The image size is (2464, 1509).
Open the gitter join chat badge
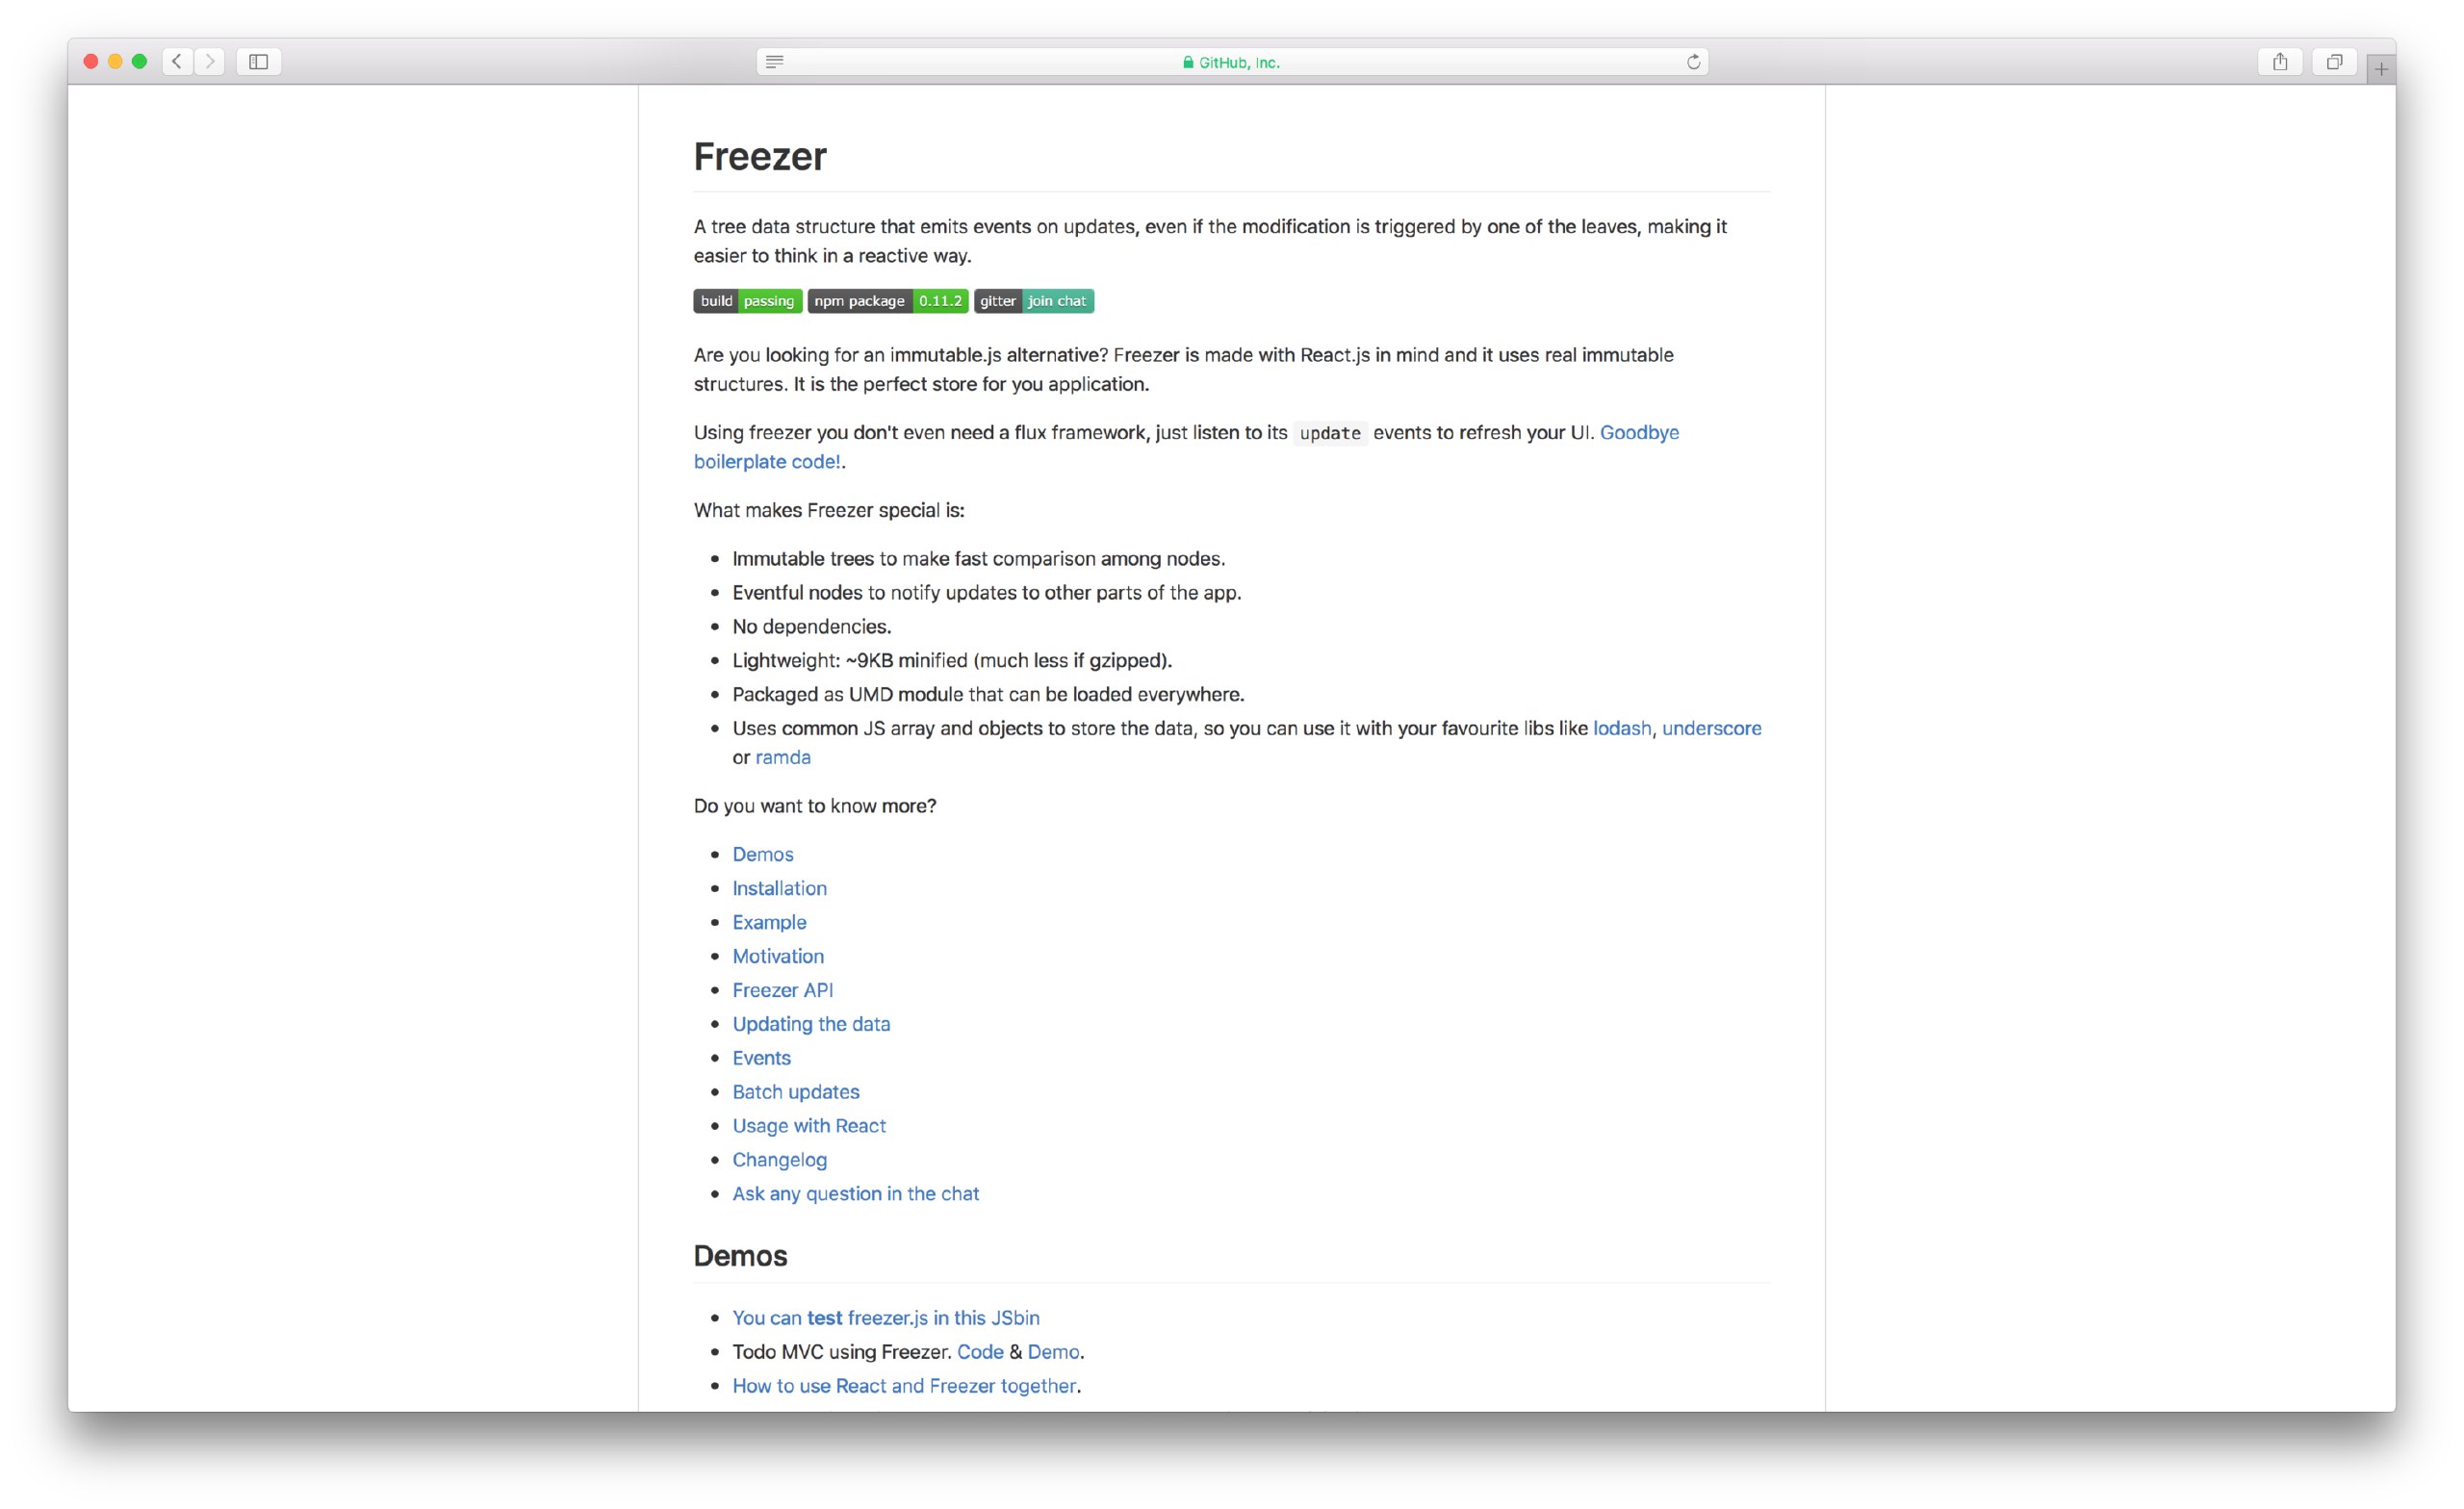(1034, 301)
